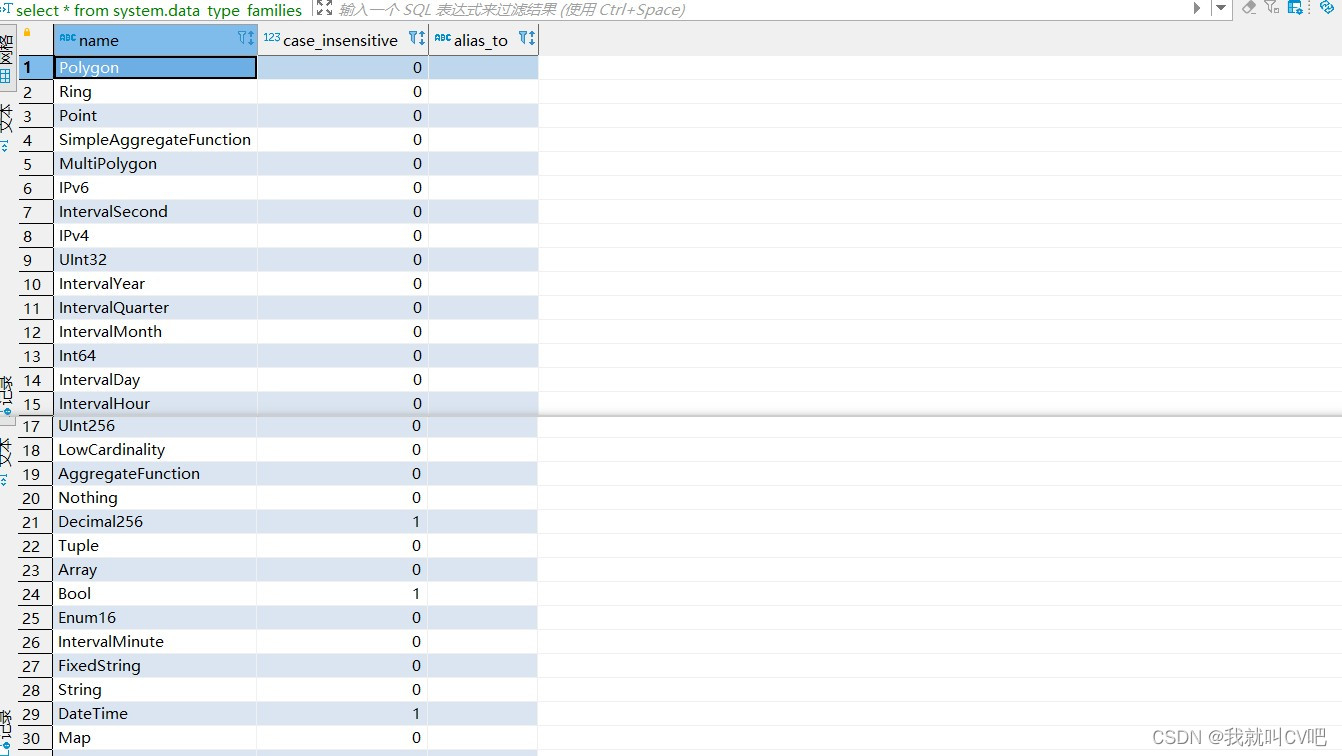Select the Int64 cell
Viewport: 1342px width, 756px height.
click(x=156, y=356)
